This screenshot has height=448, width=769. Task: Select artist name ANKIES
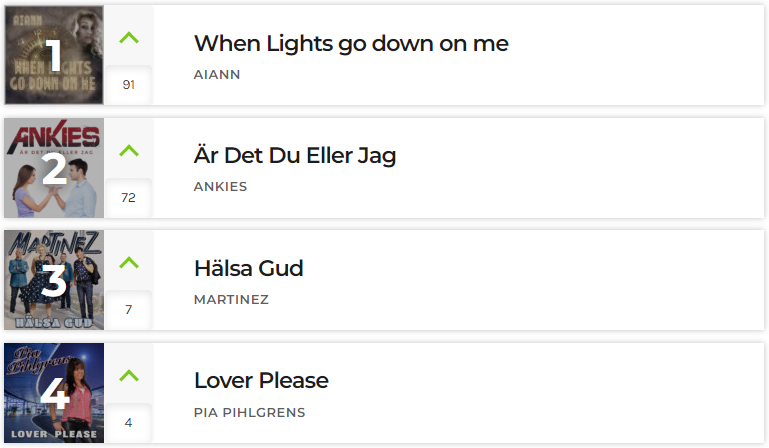[x=220, y=186]
